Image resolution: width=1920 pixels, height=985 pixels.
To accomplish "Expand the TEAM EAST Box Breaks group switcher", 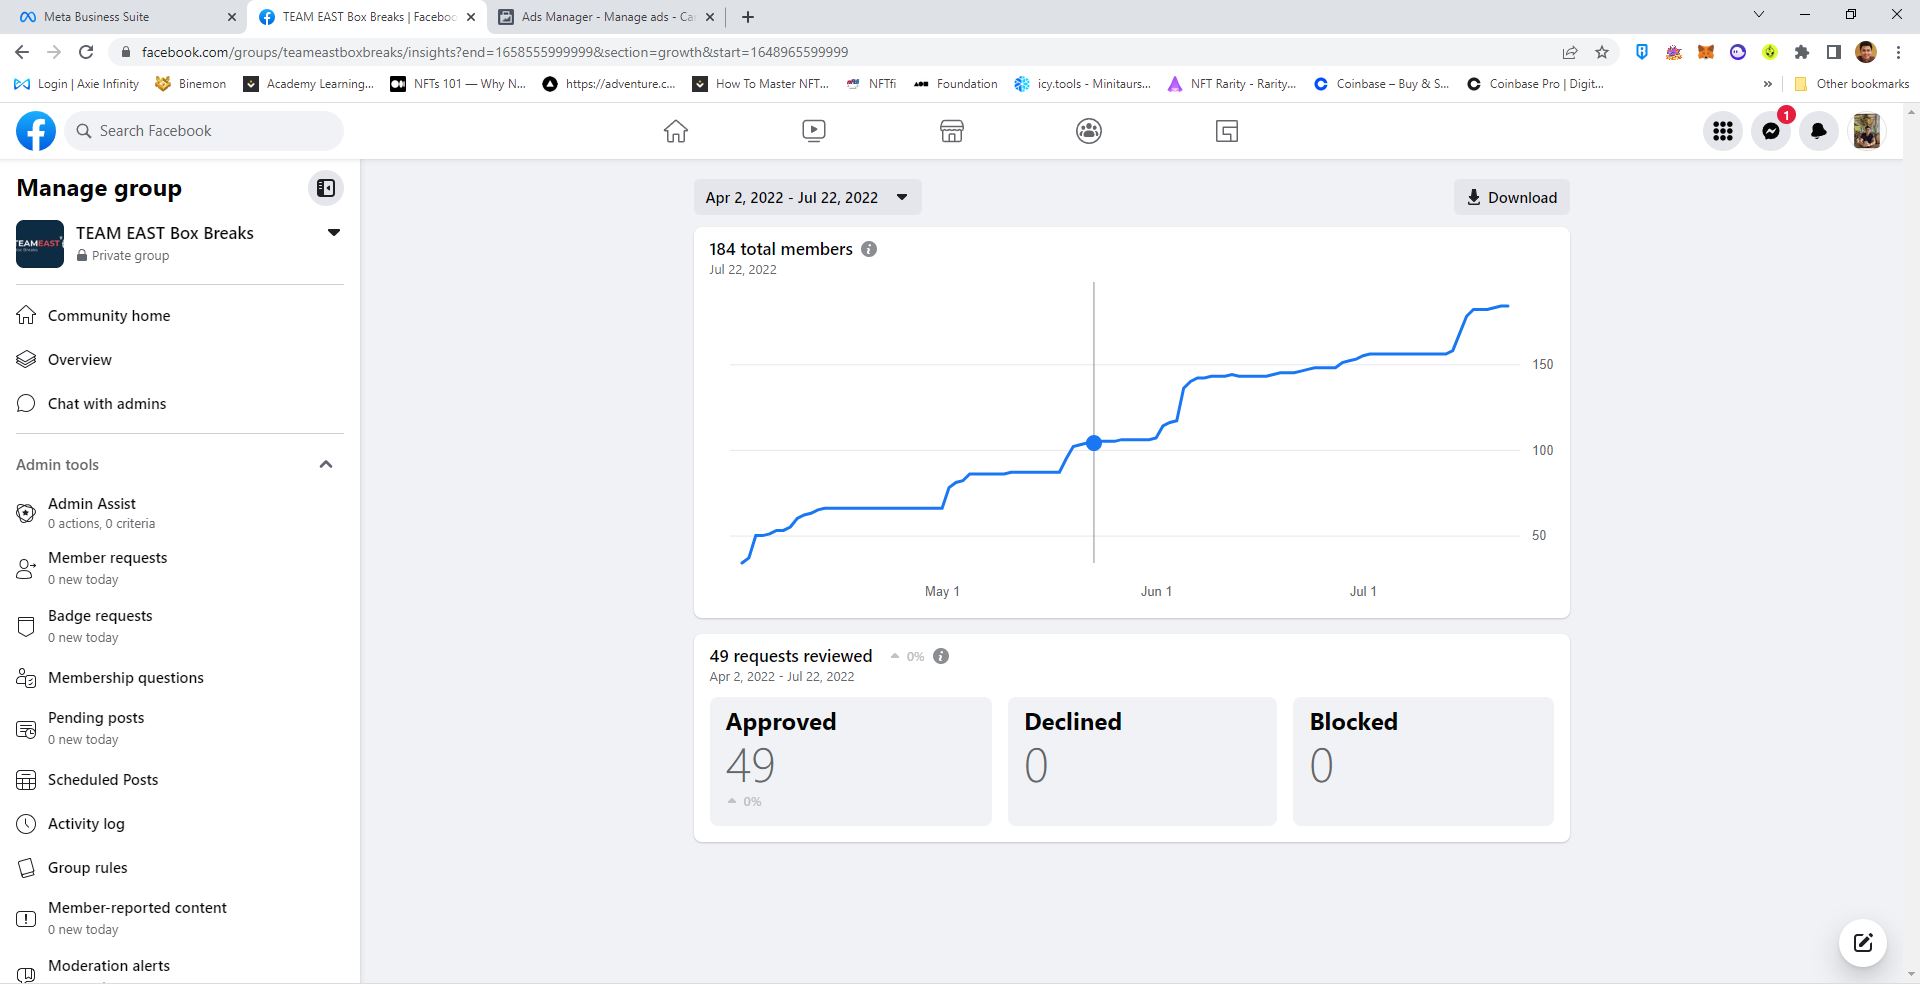I will 334,233.
